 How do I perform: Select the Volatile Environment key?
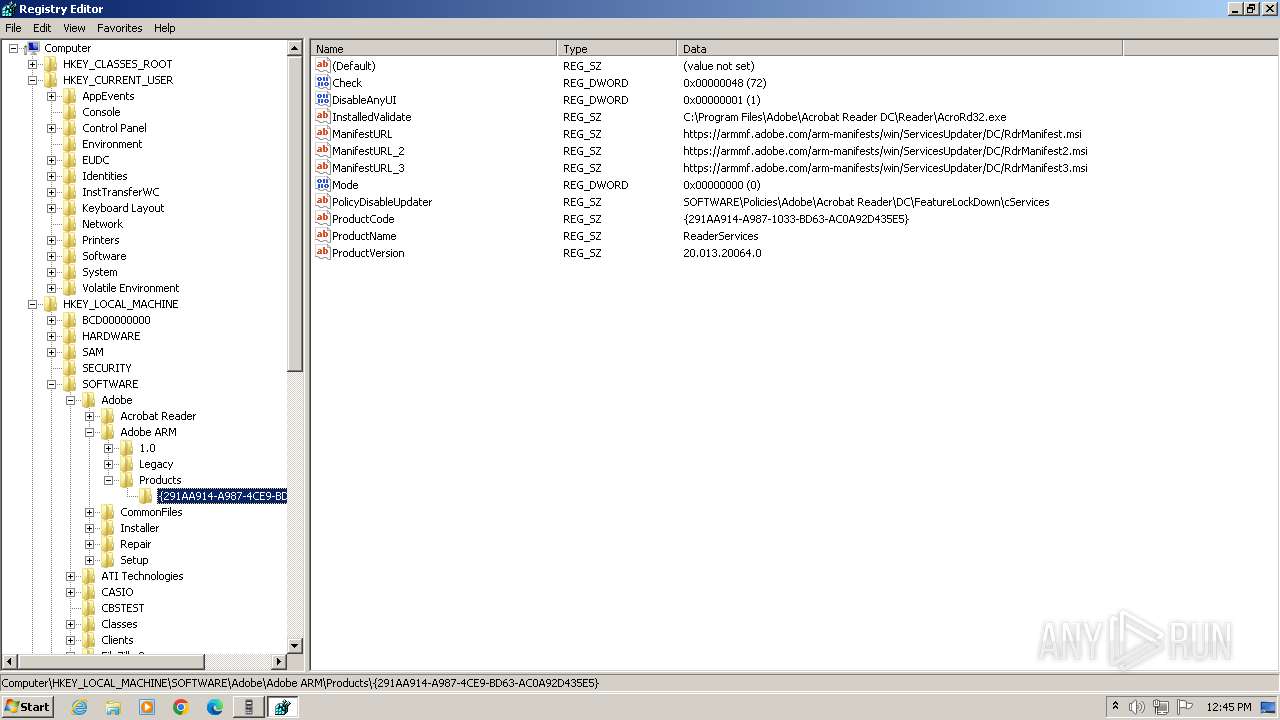[130, 288]
